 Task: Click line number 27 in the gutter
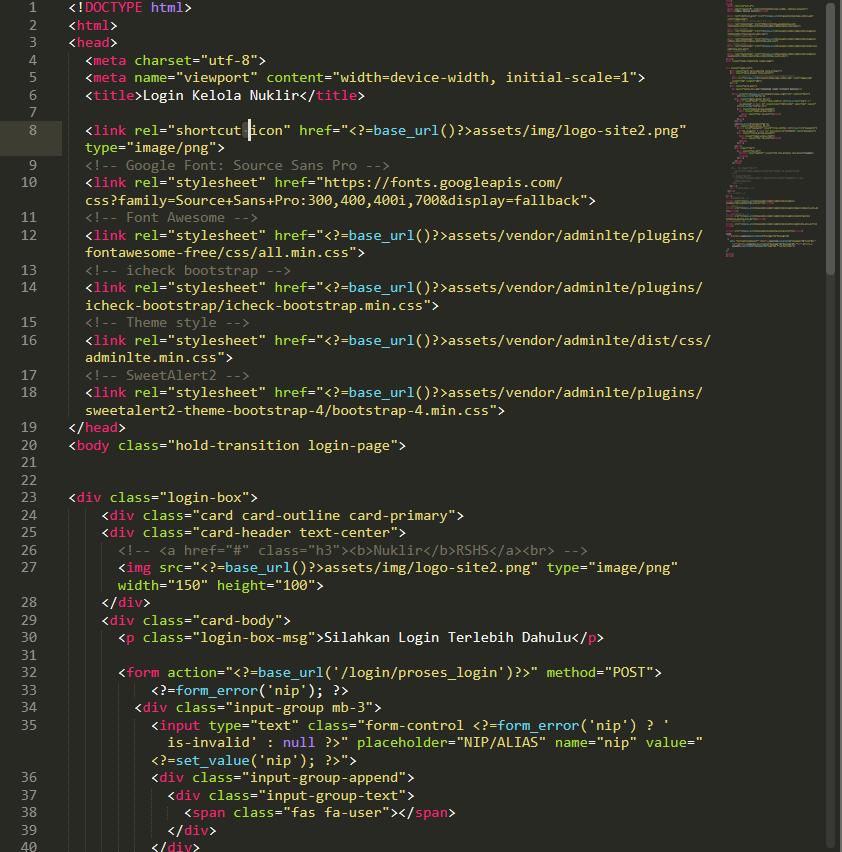click(29, 567)
